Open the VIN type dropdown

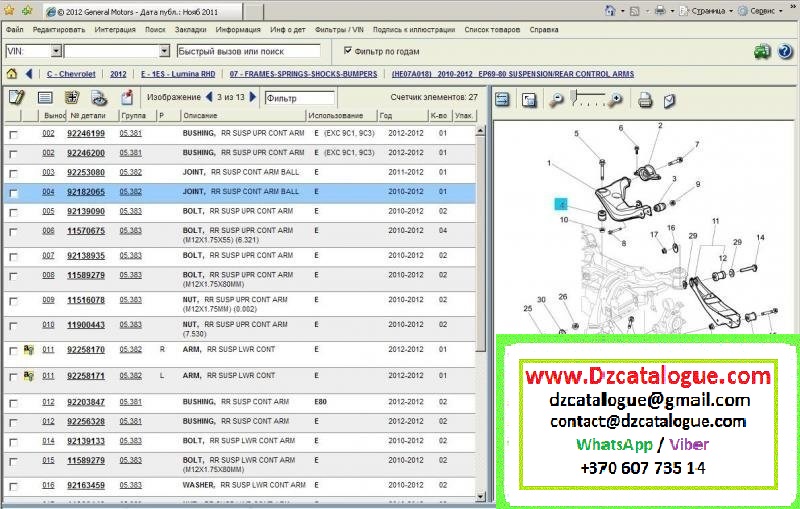point(57,51)
